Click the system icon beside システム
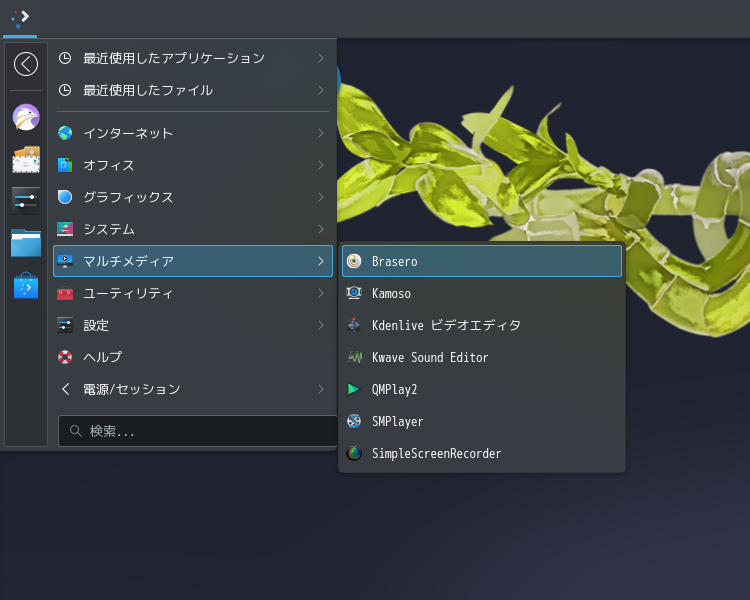 65,229
